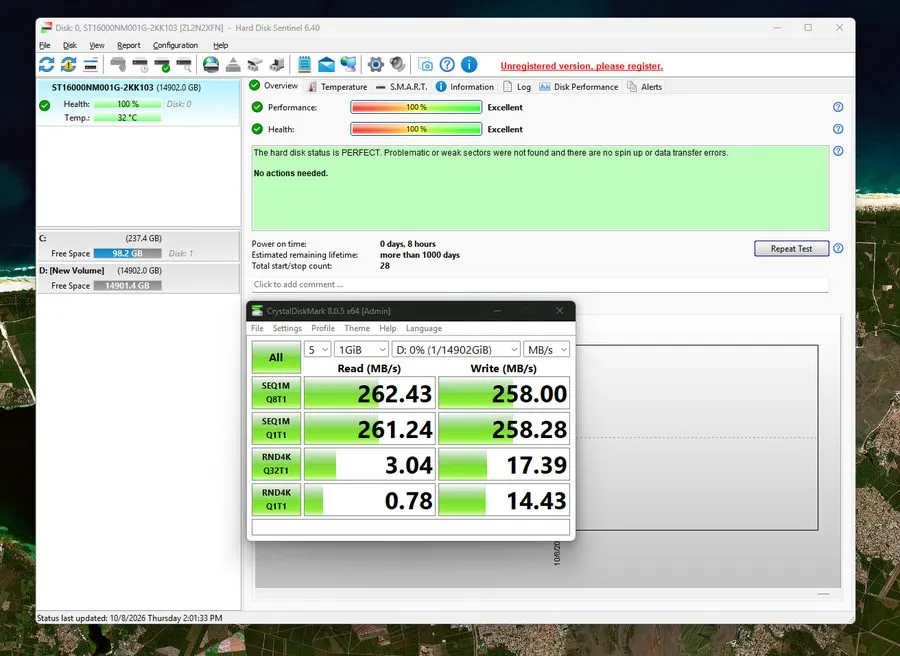Click the refresh disk information icon
900x656 pixels.
click(x=46, y=64)
